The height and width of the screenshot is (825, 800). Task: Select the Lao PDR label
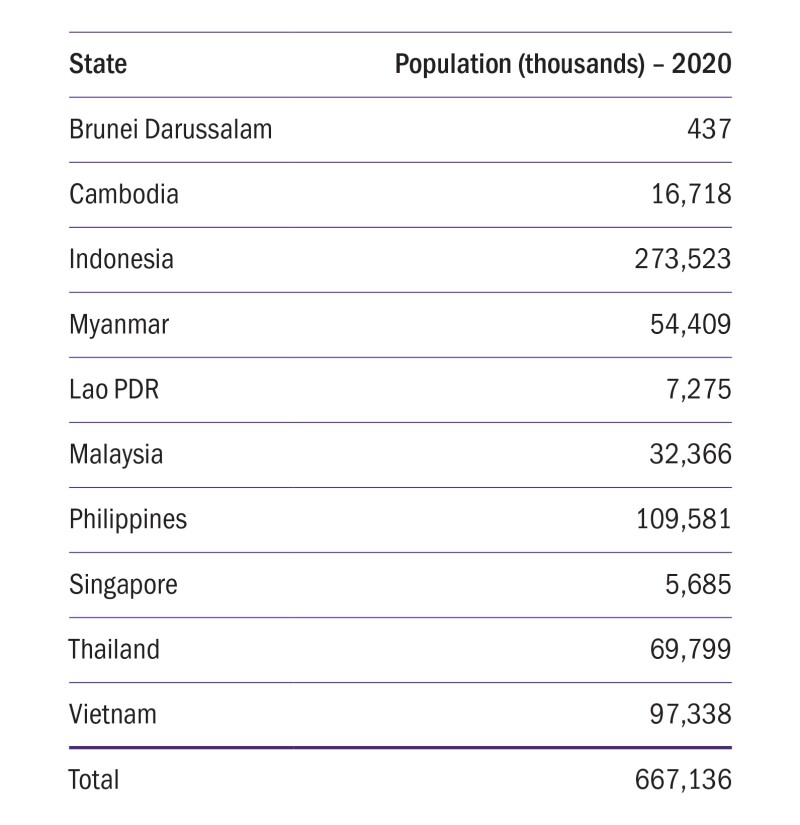(x=113, y=389)
